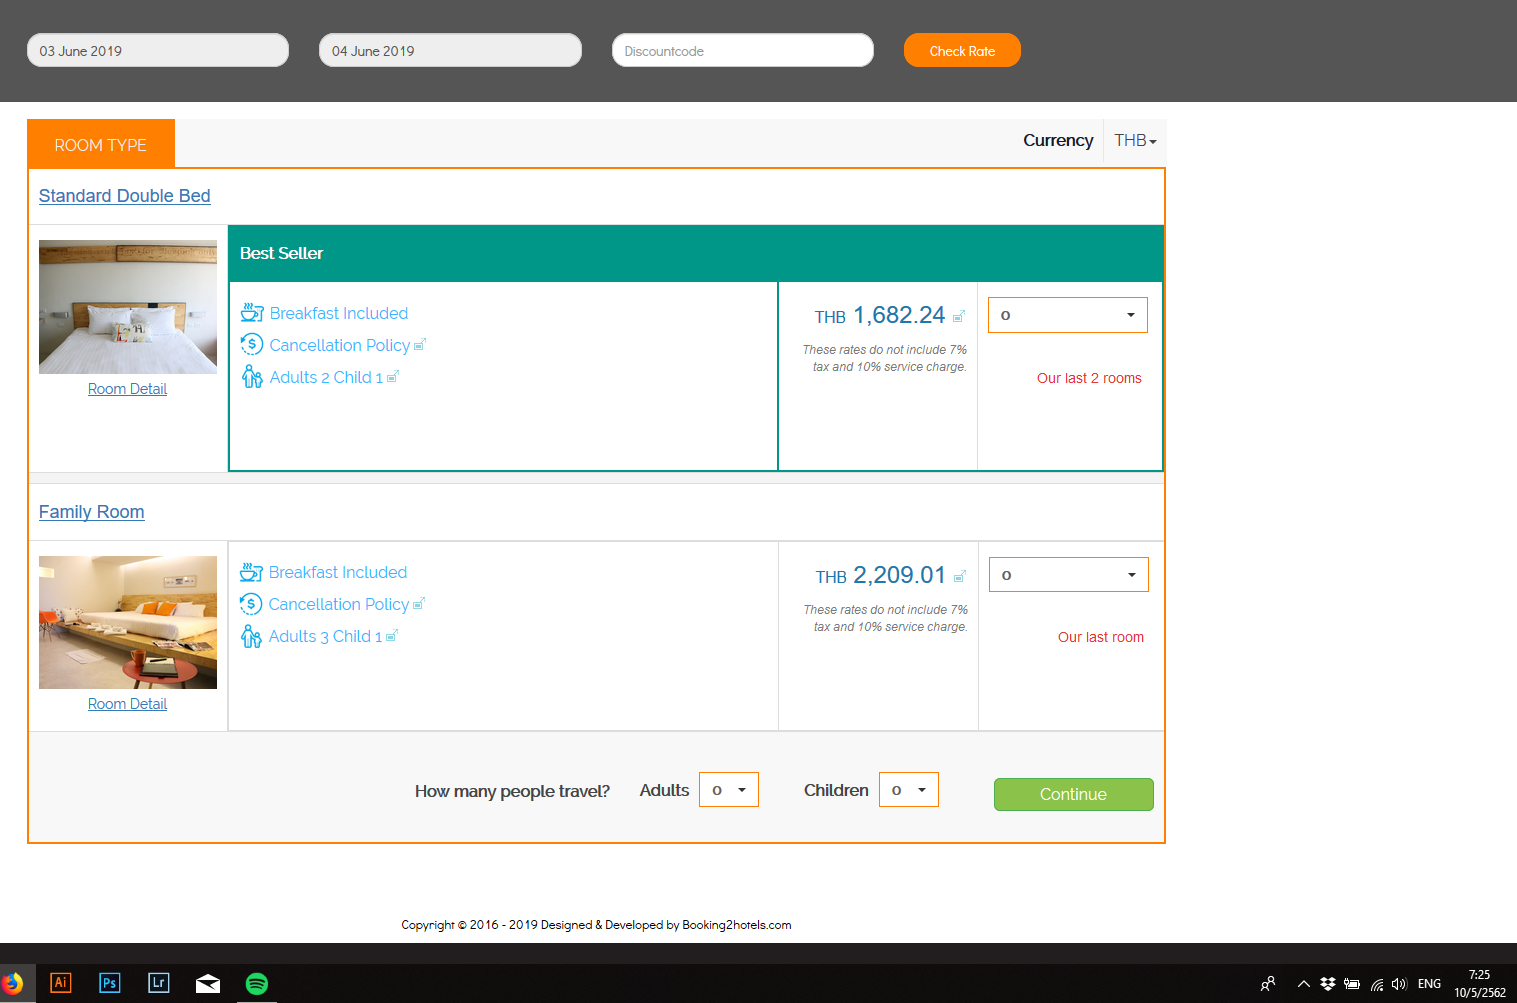Image resolution: width=1517 pixels, height=1003 pixels.
Task: Click the taskbar clock and date
Action: coord(1480,984)
